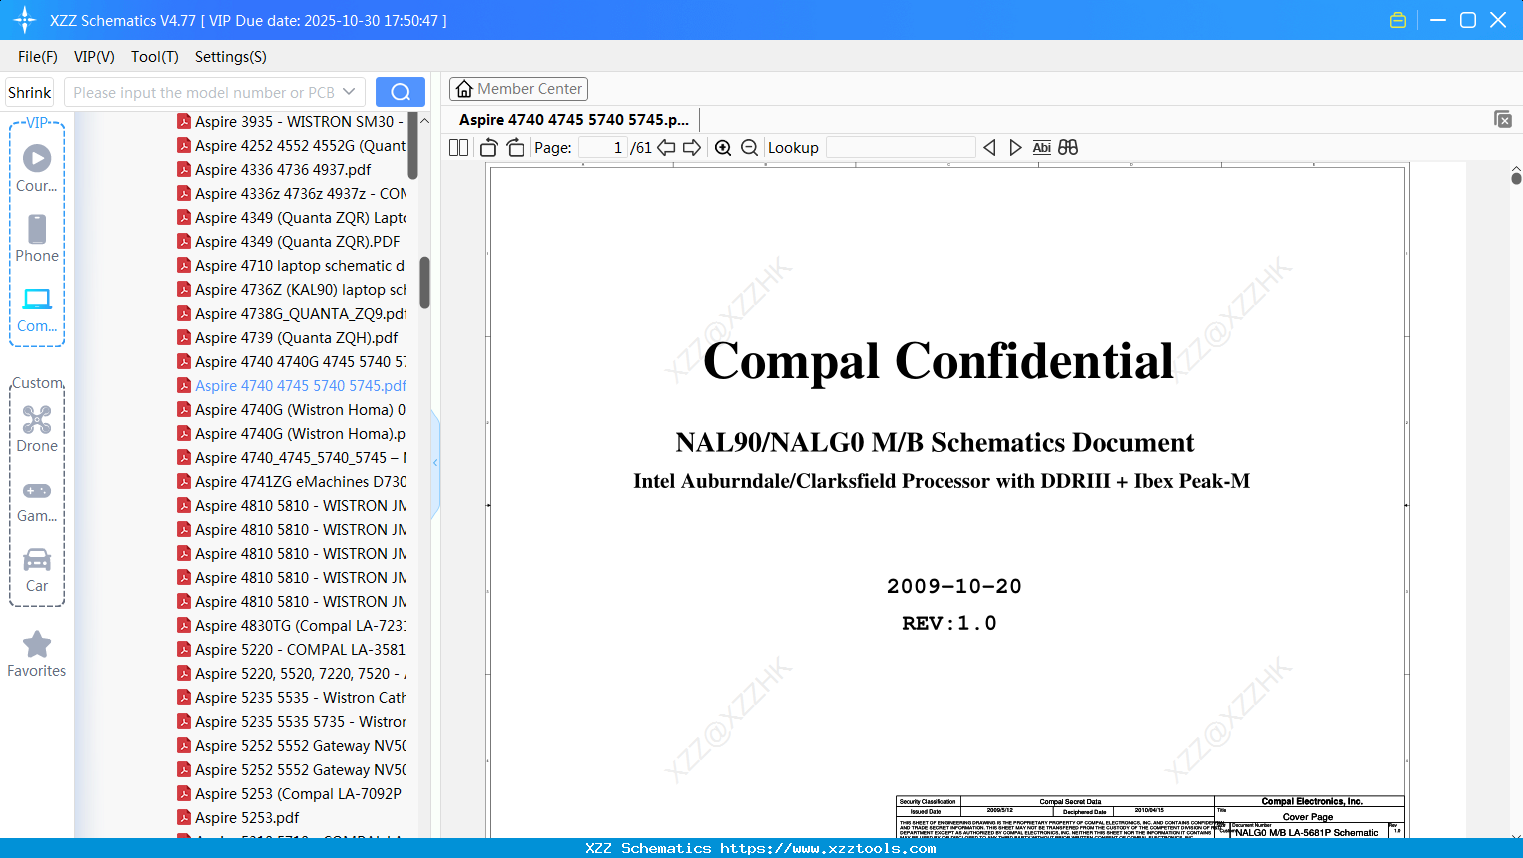Open Aspire 5220 - COMPAL LA-3581 file

(291, 650)
